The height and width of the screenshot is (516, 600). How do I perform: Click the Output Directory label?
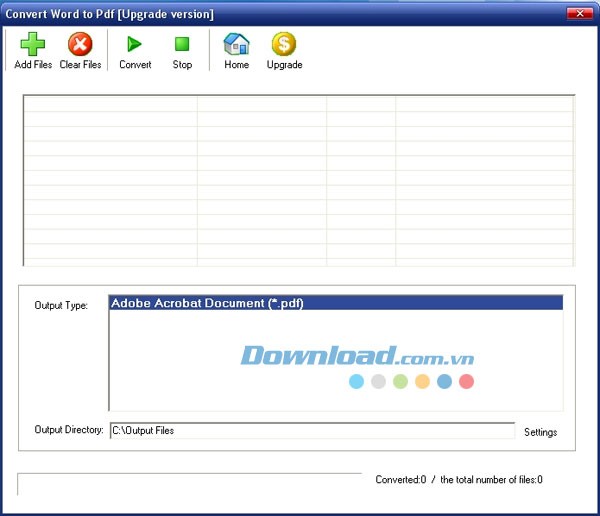click(x=69, y=430)
